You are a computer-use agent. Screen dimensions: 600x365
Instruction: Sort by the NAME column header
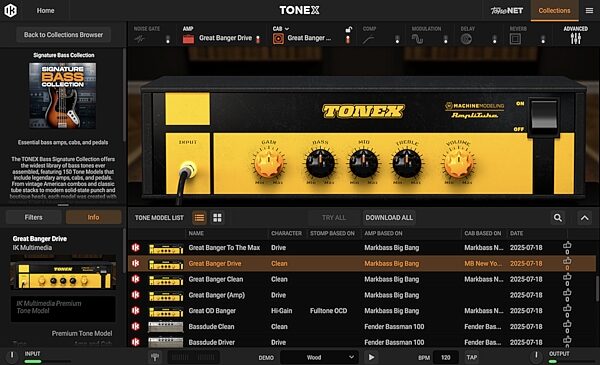pos(196,233)
